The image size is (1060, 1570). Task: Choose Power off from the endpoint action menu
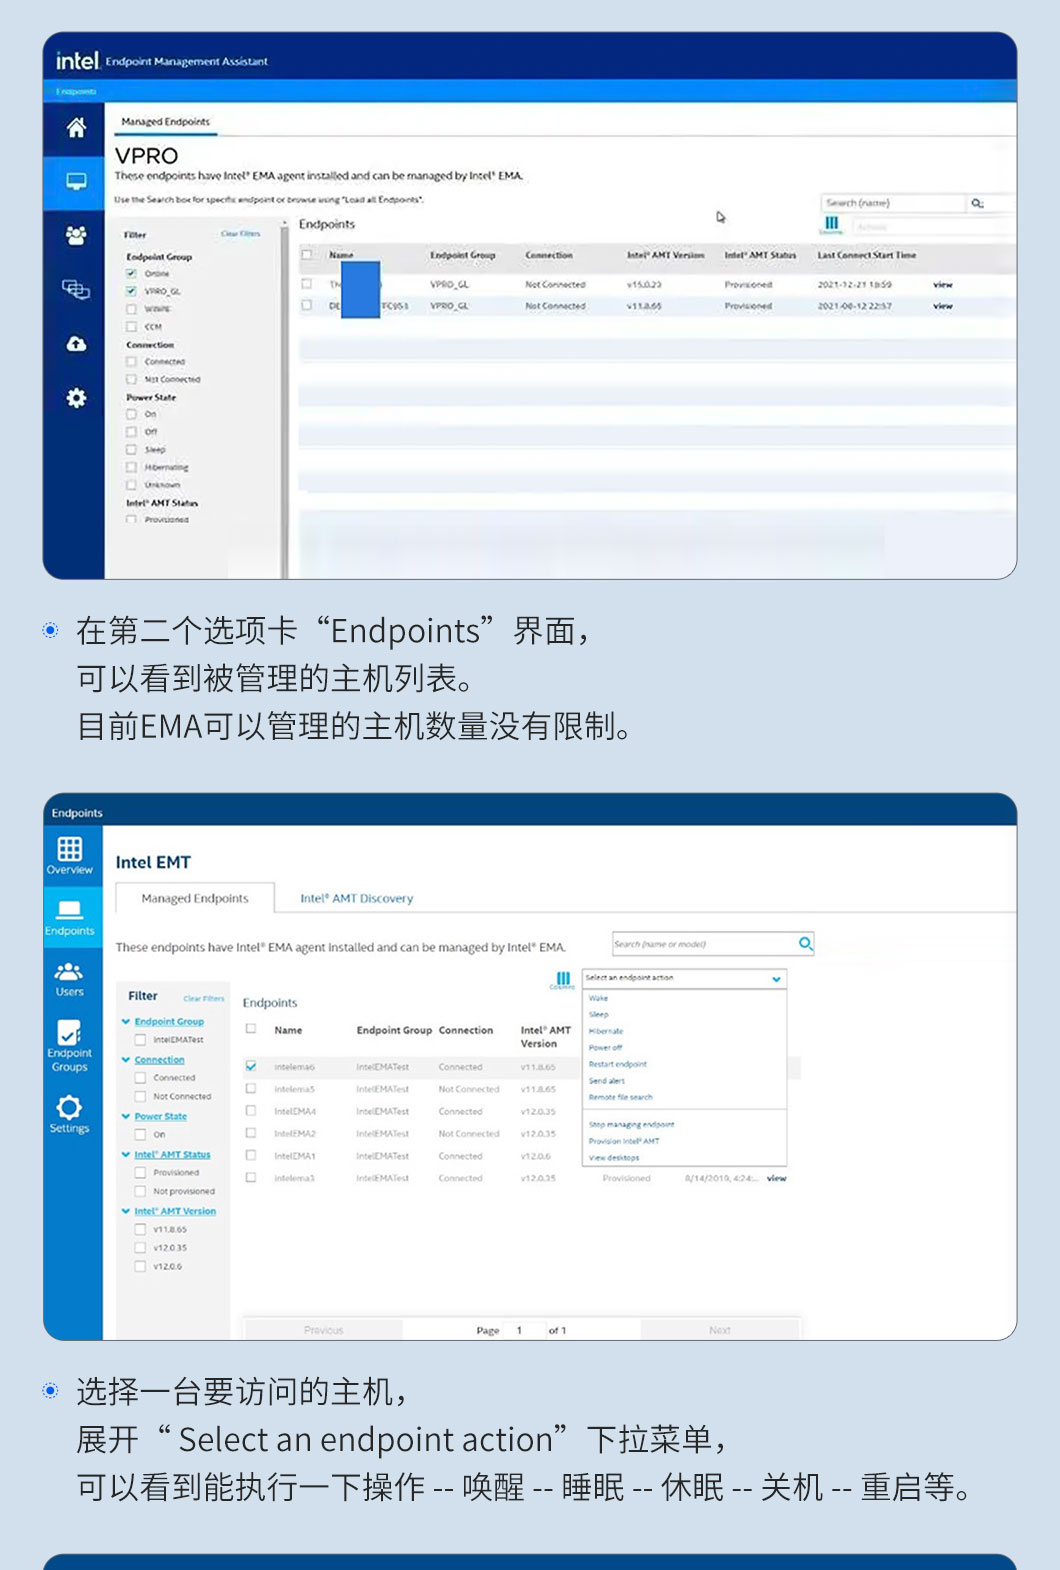pyautogui.click(x=605, y=1047)
